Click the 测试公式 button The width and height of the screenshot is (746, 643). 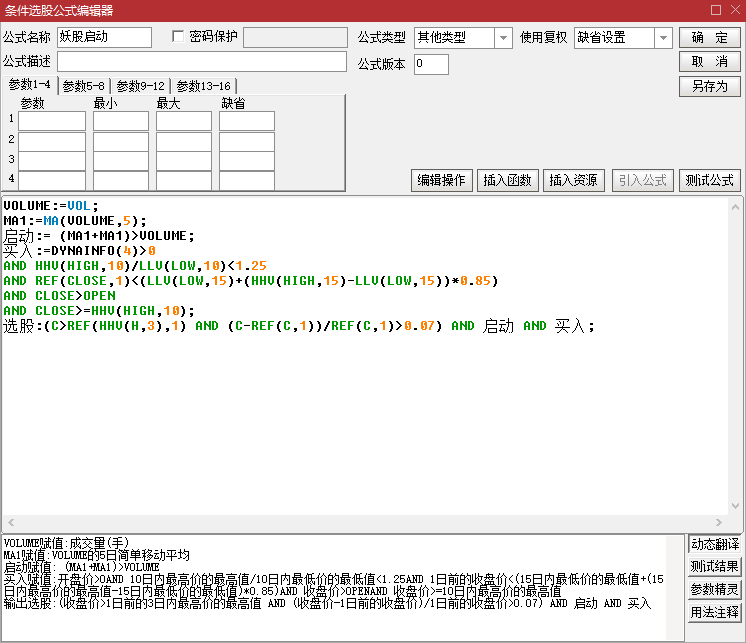point(709,180)
